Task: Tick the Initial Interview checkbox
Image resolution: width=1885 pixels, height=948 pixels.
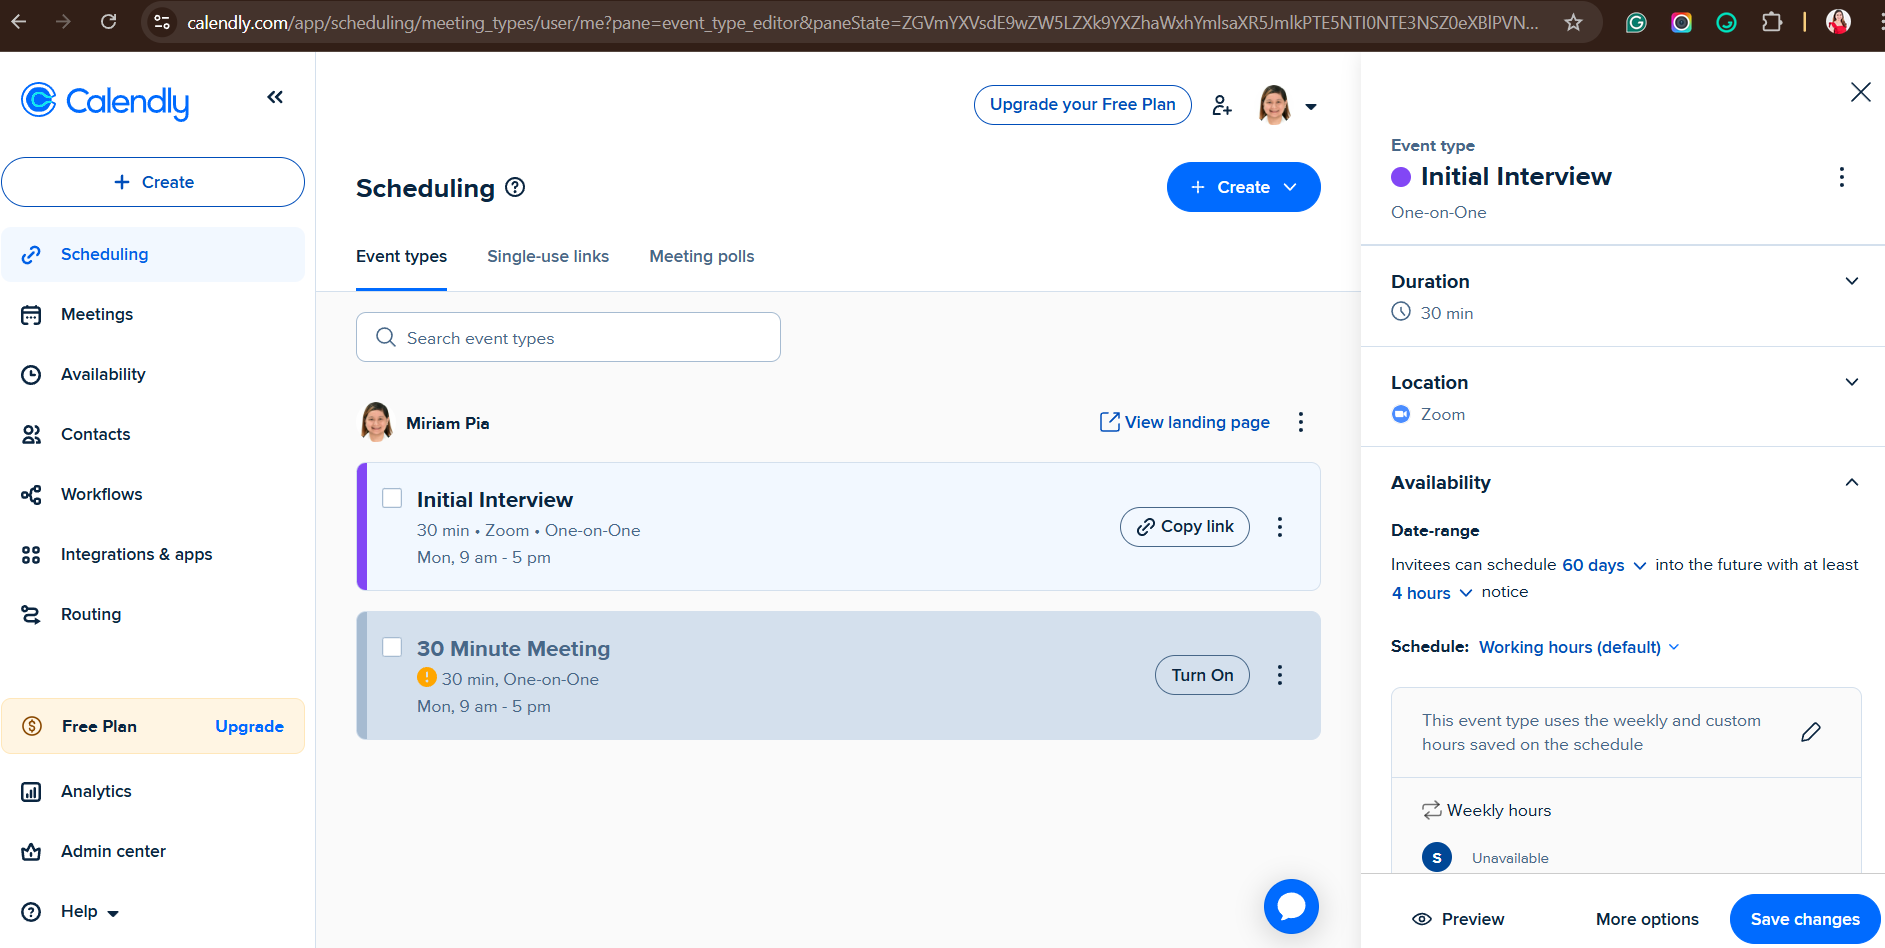Action: (x=392, y=498)
